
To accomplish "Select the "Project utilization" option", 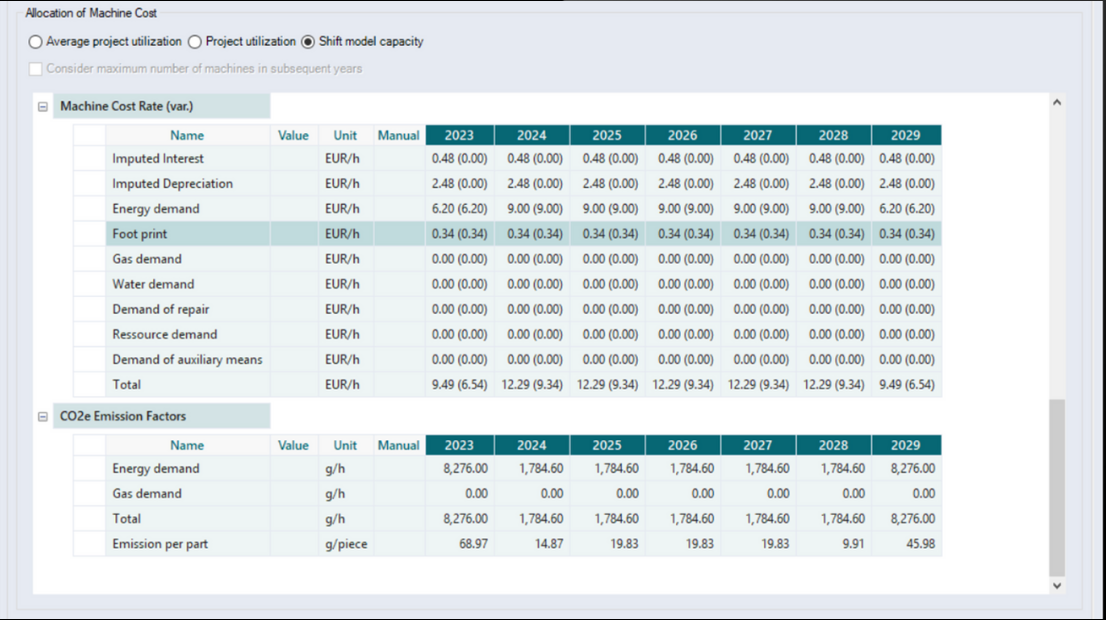I will click(x=194, y=42).
